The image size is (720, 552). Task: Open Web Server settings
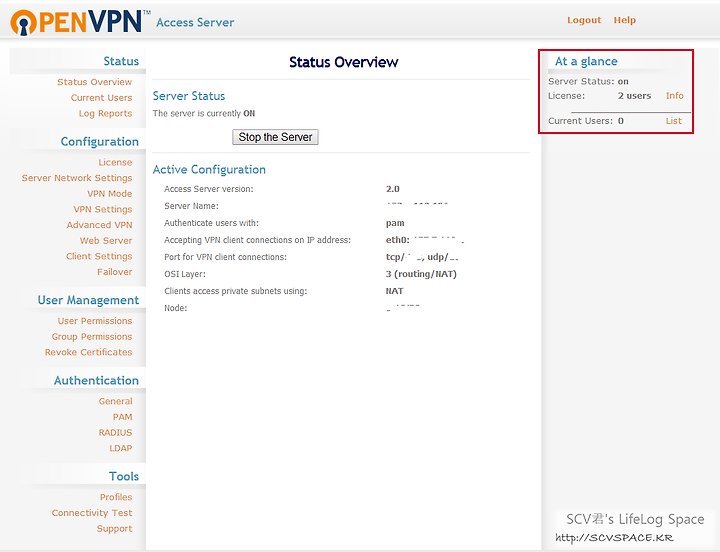(x=106, y=240)
